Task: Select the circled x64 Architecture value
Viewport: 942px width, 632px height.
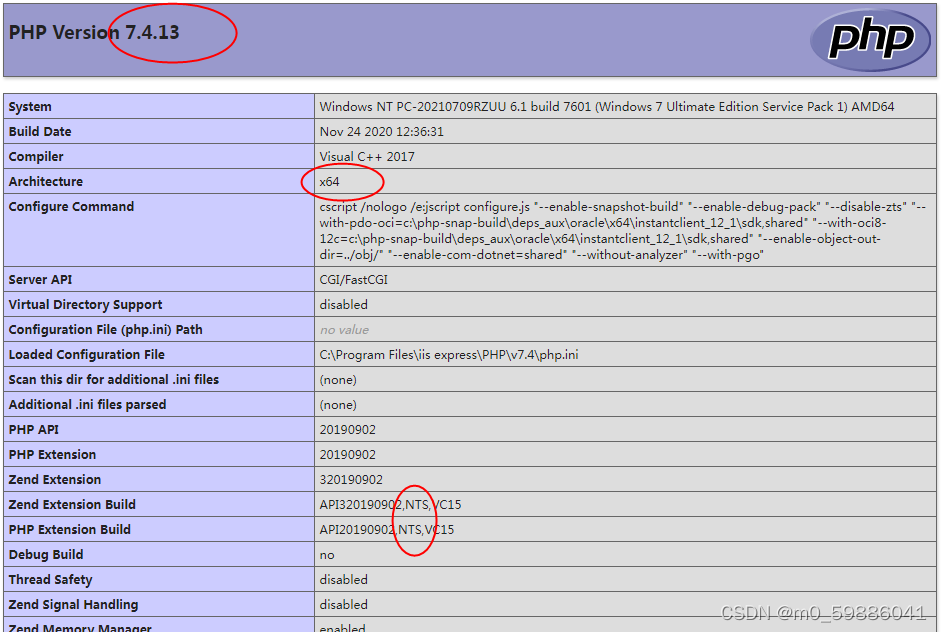Action: (333, 181)
